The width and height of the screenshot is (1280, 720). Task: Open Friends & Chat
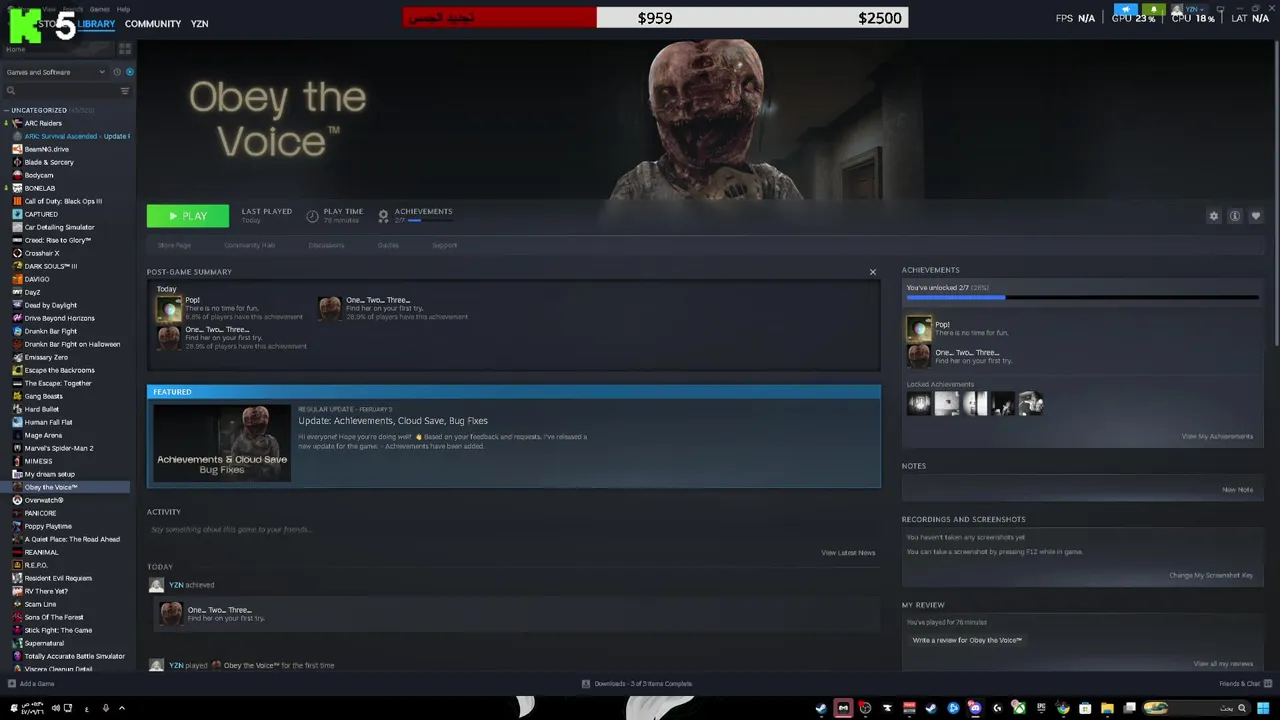tap(1244, 684)
